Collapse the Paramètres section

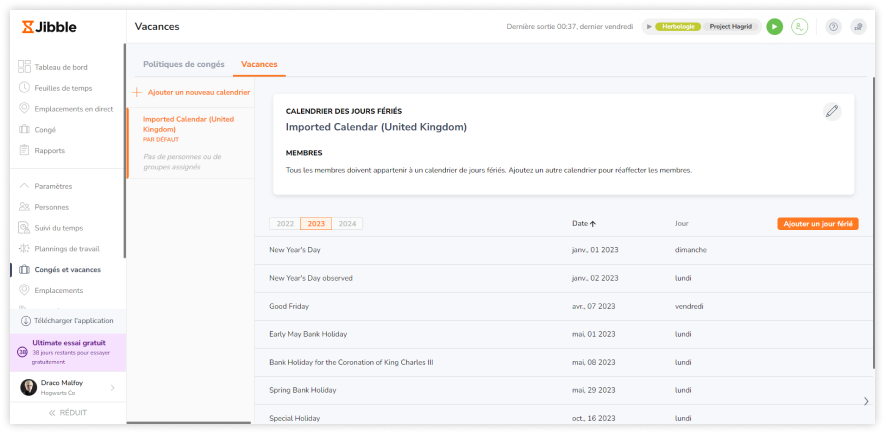pyautogui.click(x=24, y=186)
